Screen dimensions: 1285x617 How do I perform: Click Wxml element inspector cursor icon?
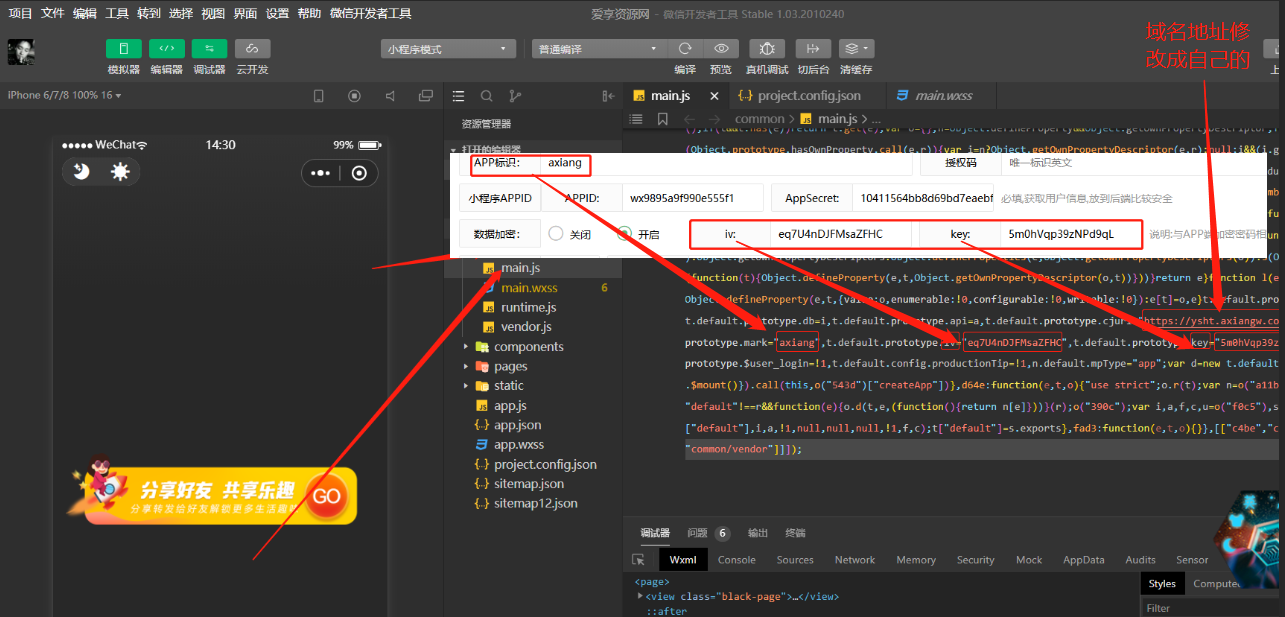(x=639, y=560)
